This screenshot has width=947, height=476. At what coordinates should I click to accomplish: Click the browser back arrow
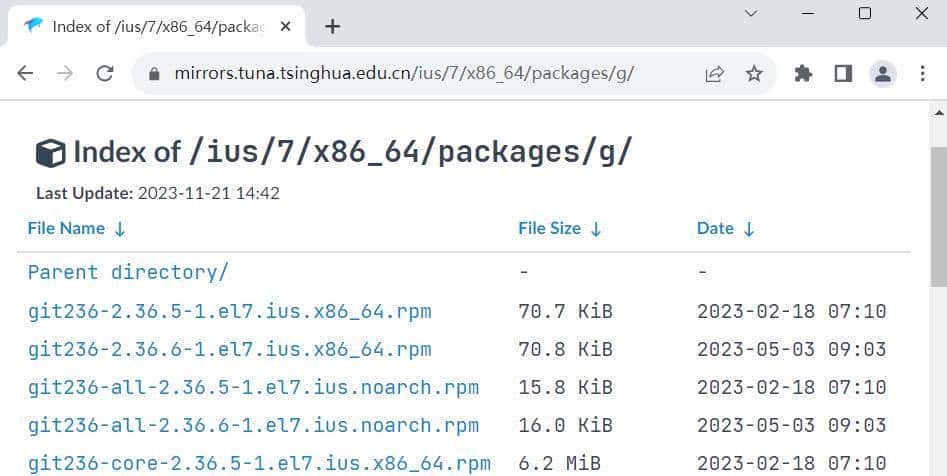click(26, 73)
